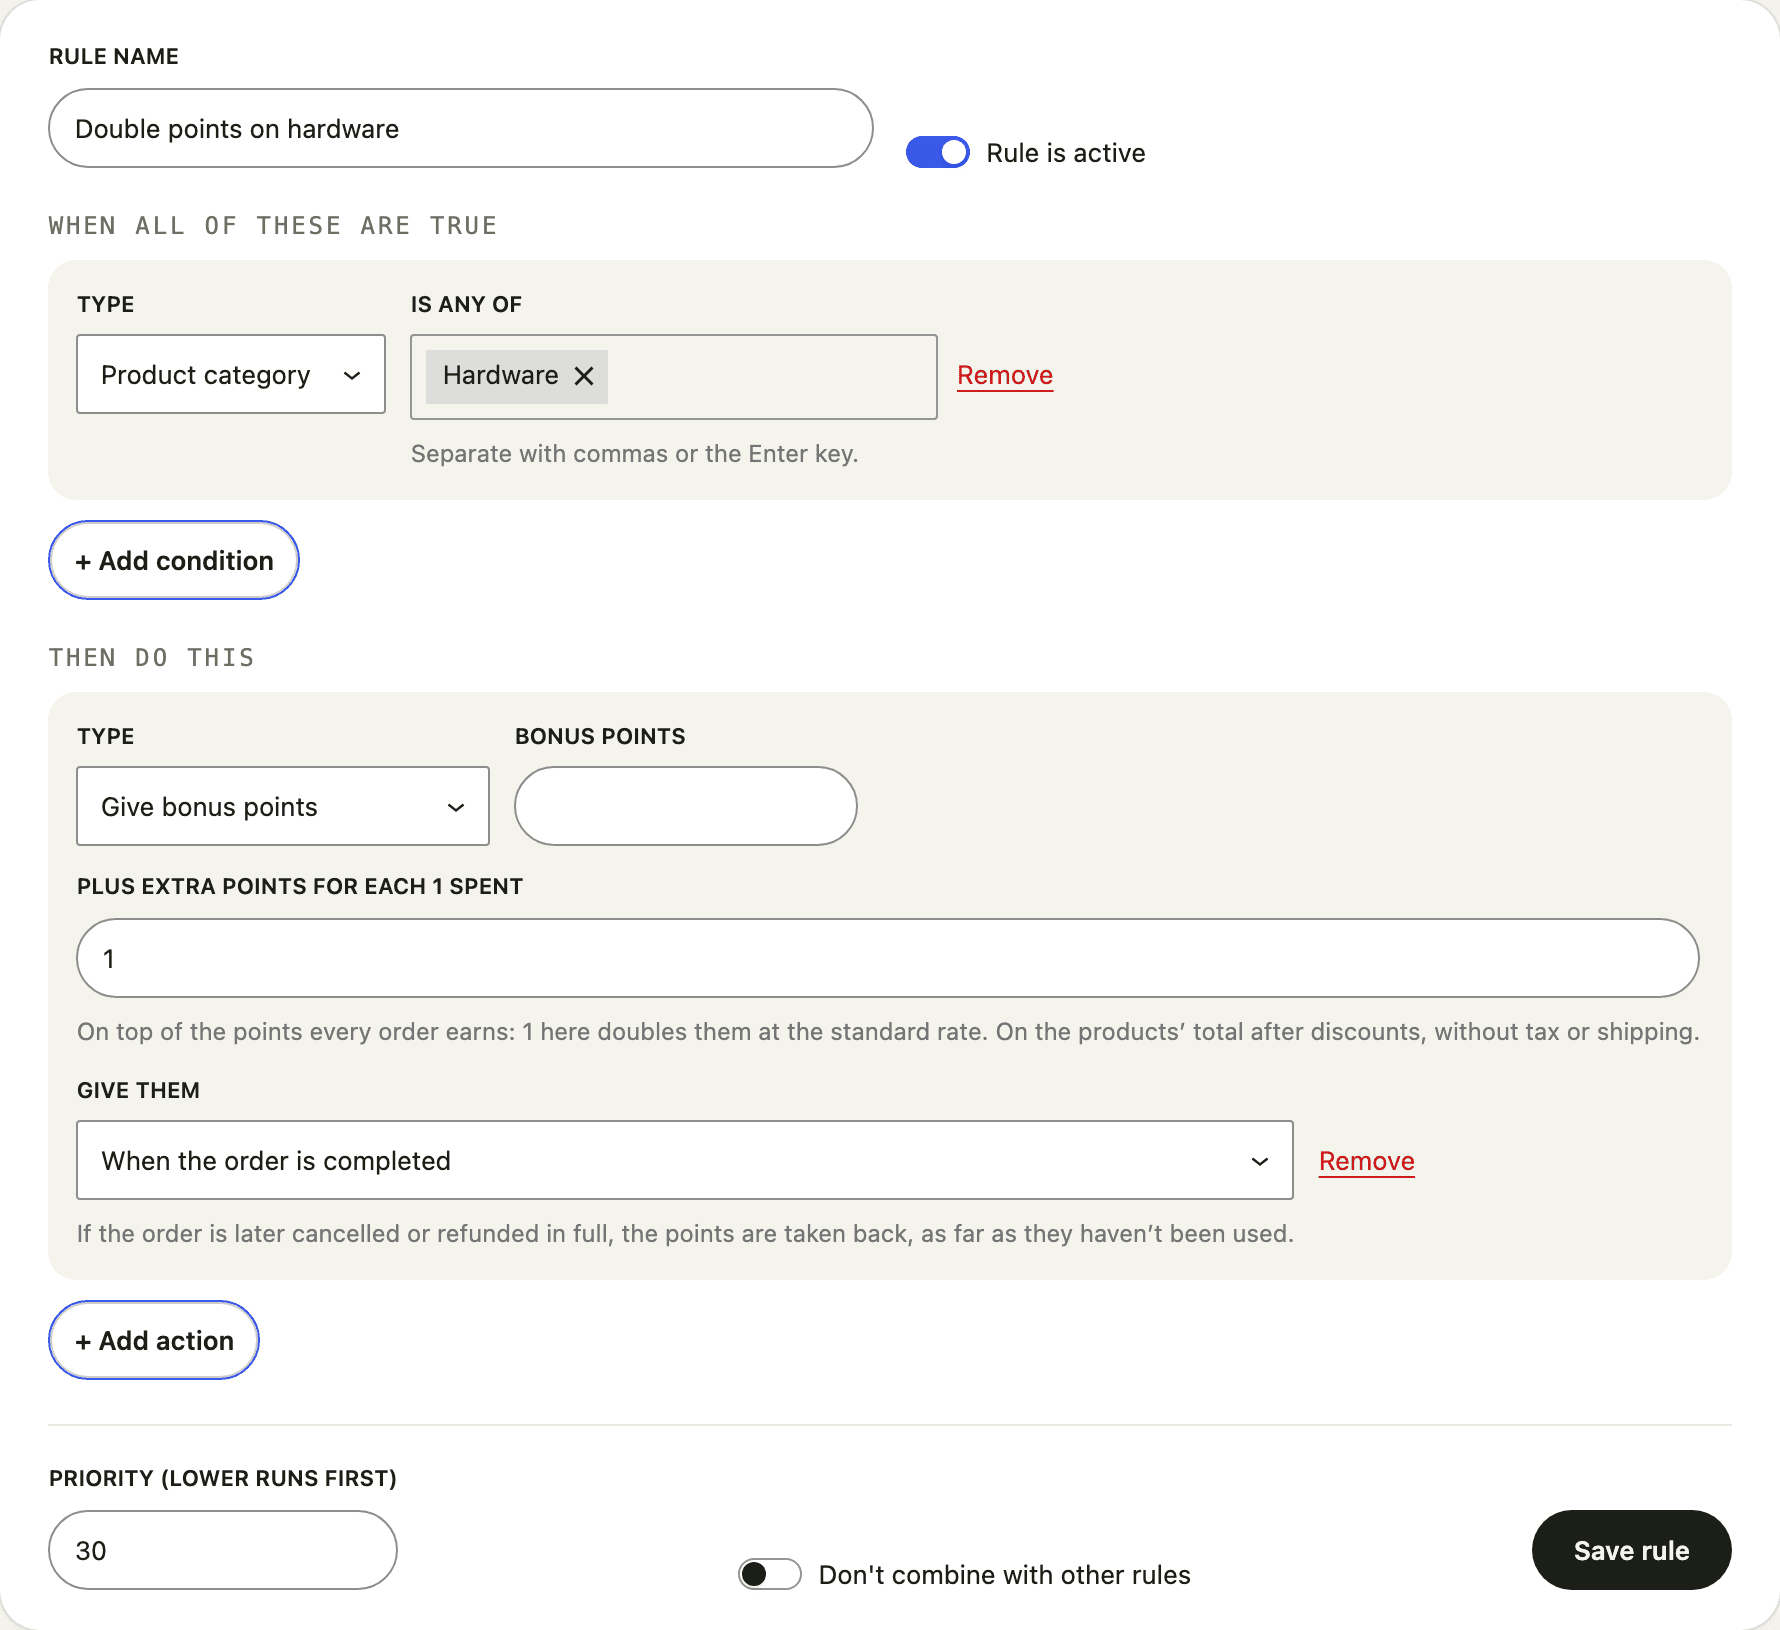Click chevron arrow in Give bonus points dropdown
Image resolution: width=1780 pixels, height=1630 pixels.
tap(456, 808)
